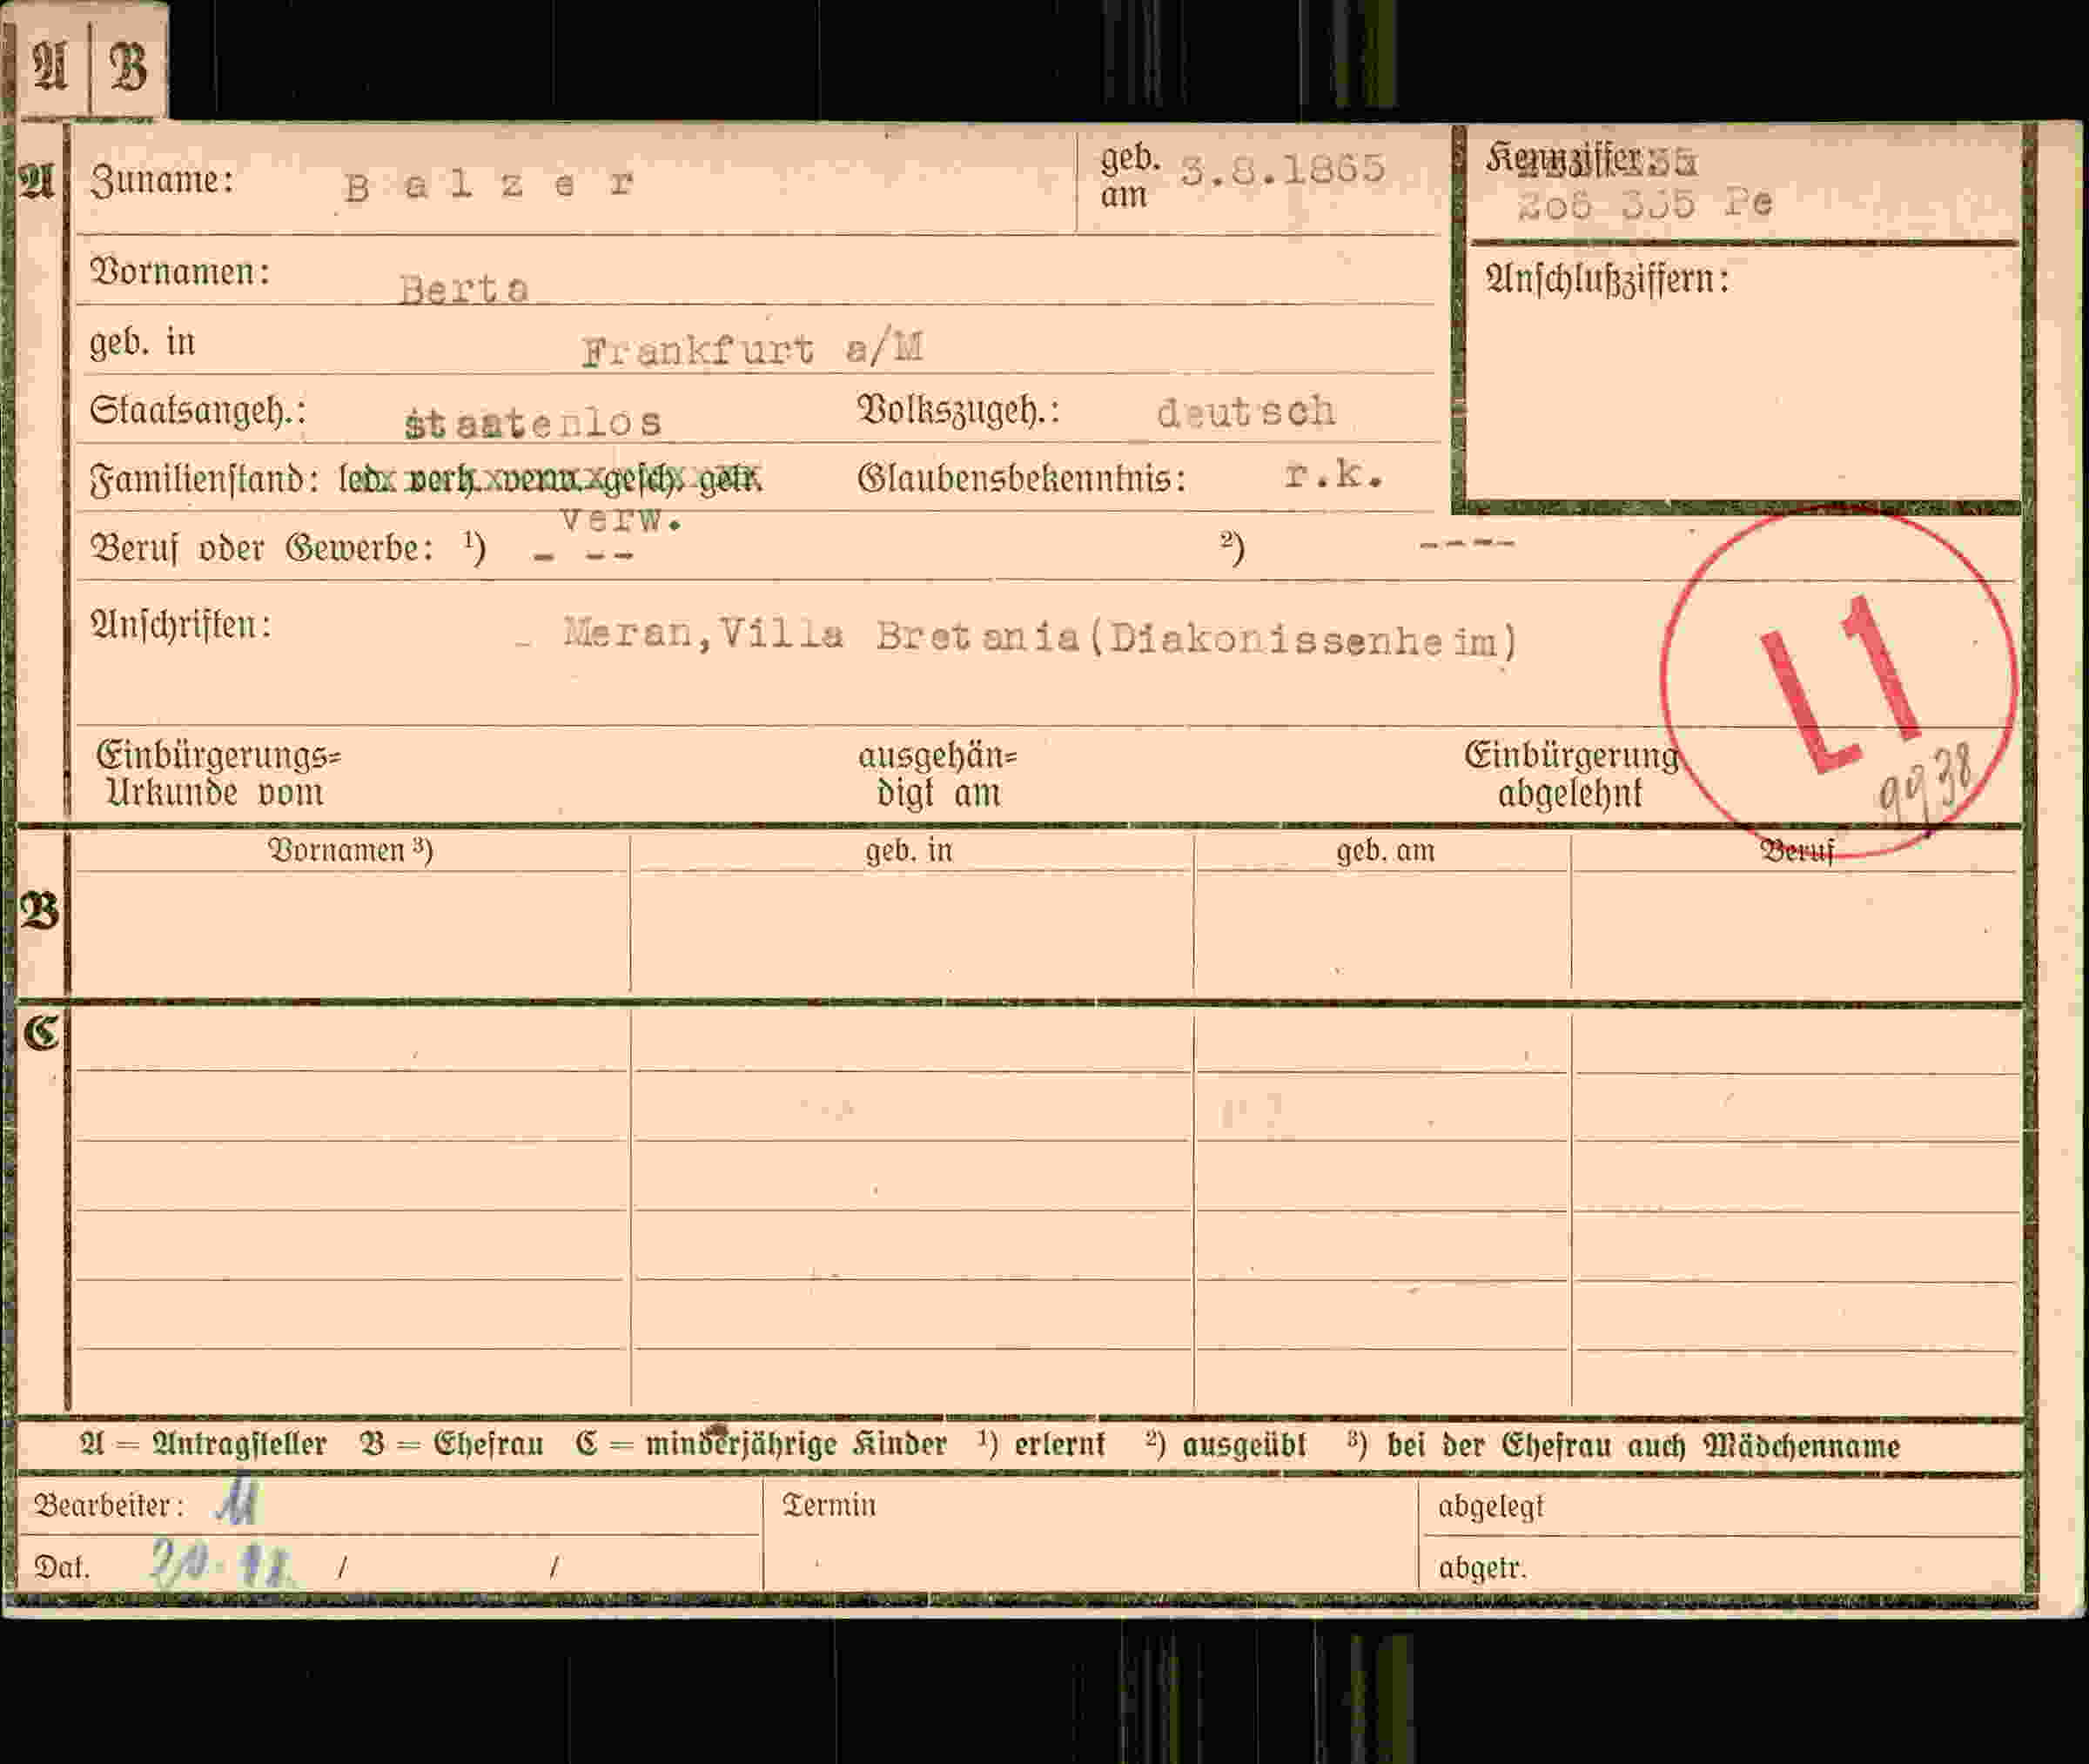2089x1764 pixels.
Task: Select the "Glaubensbekenntnis:" label
Action: coord(1021,479)
